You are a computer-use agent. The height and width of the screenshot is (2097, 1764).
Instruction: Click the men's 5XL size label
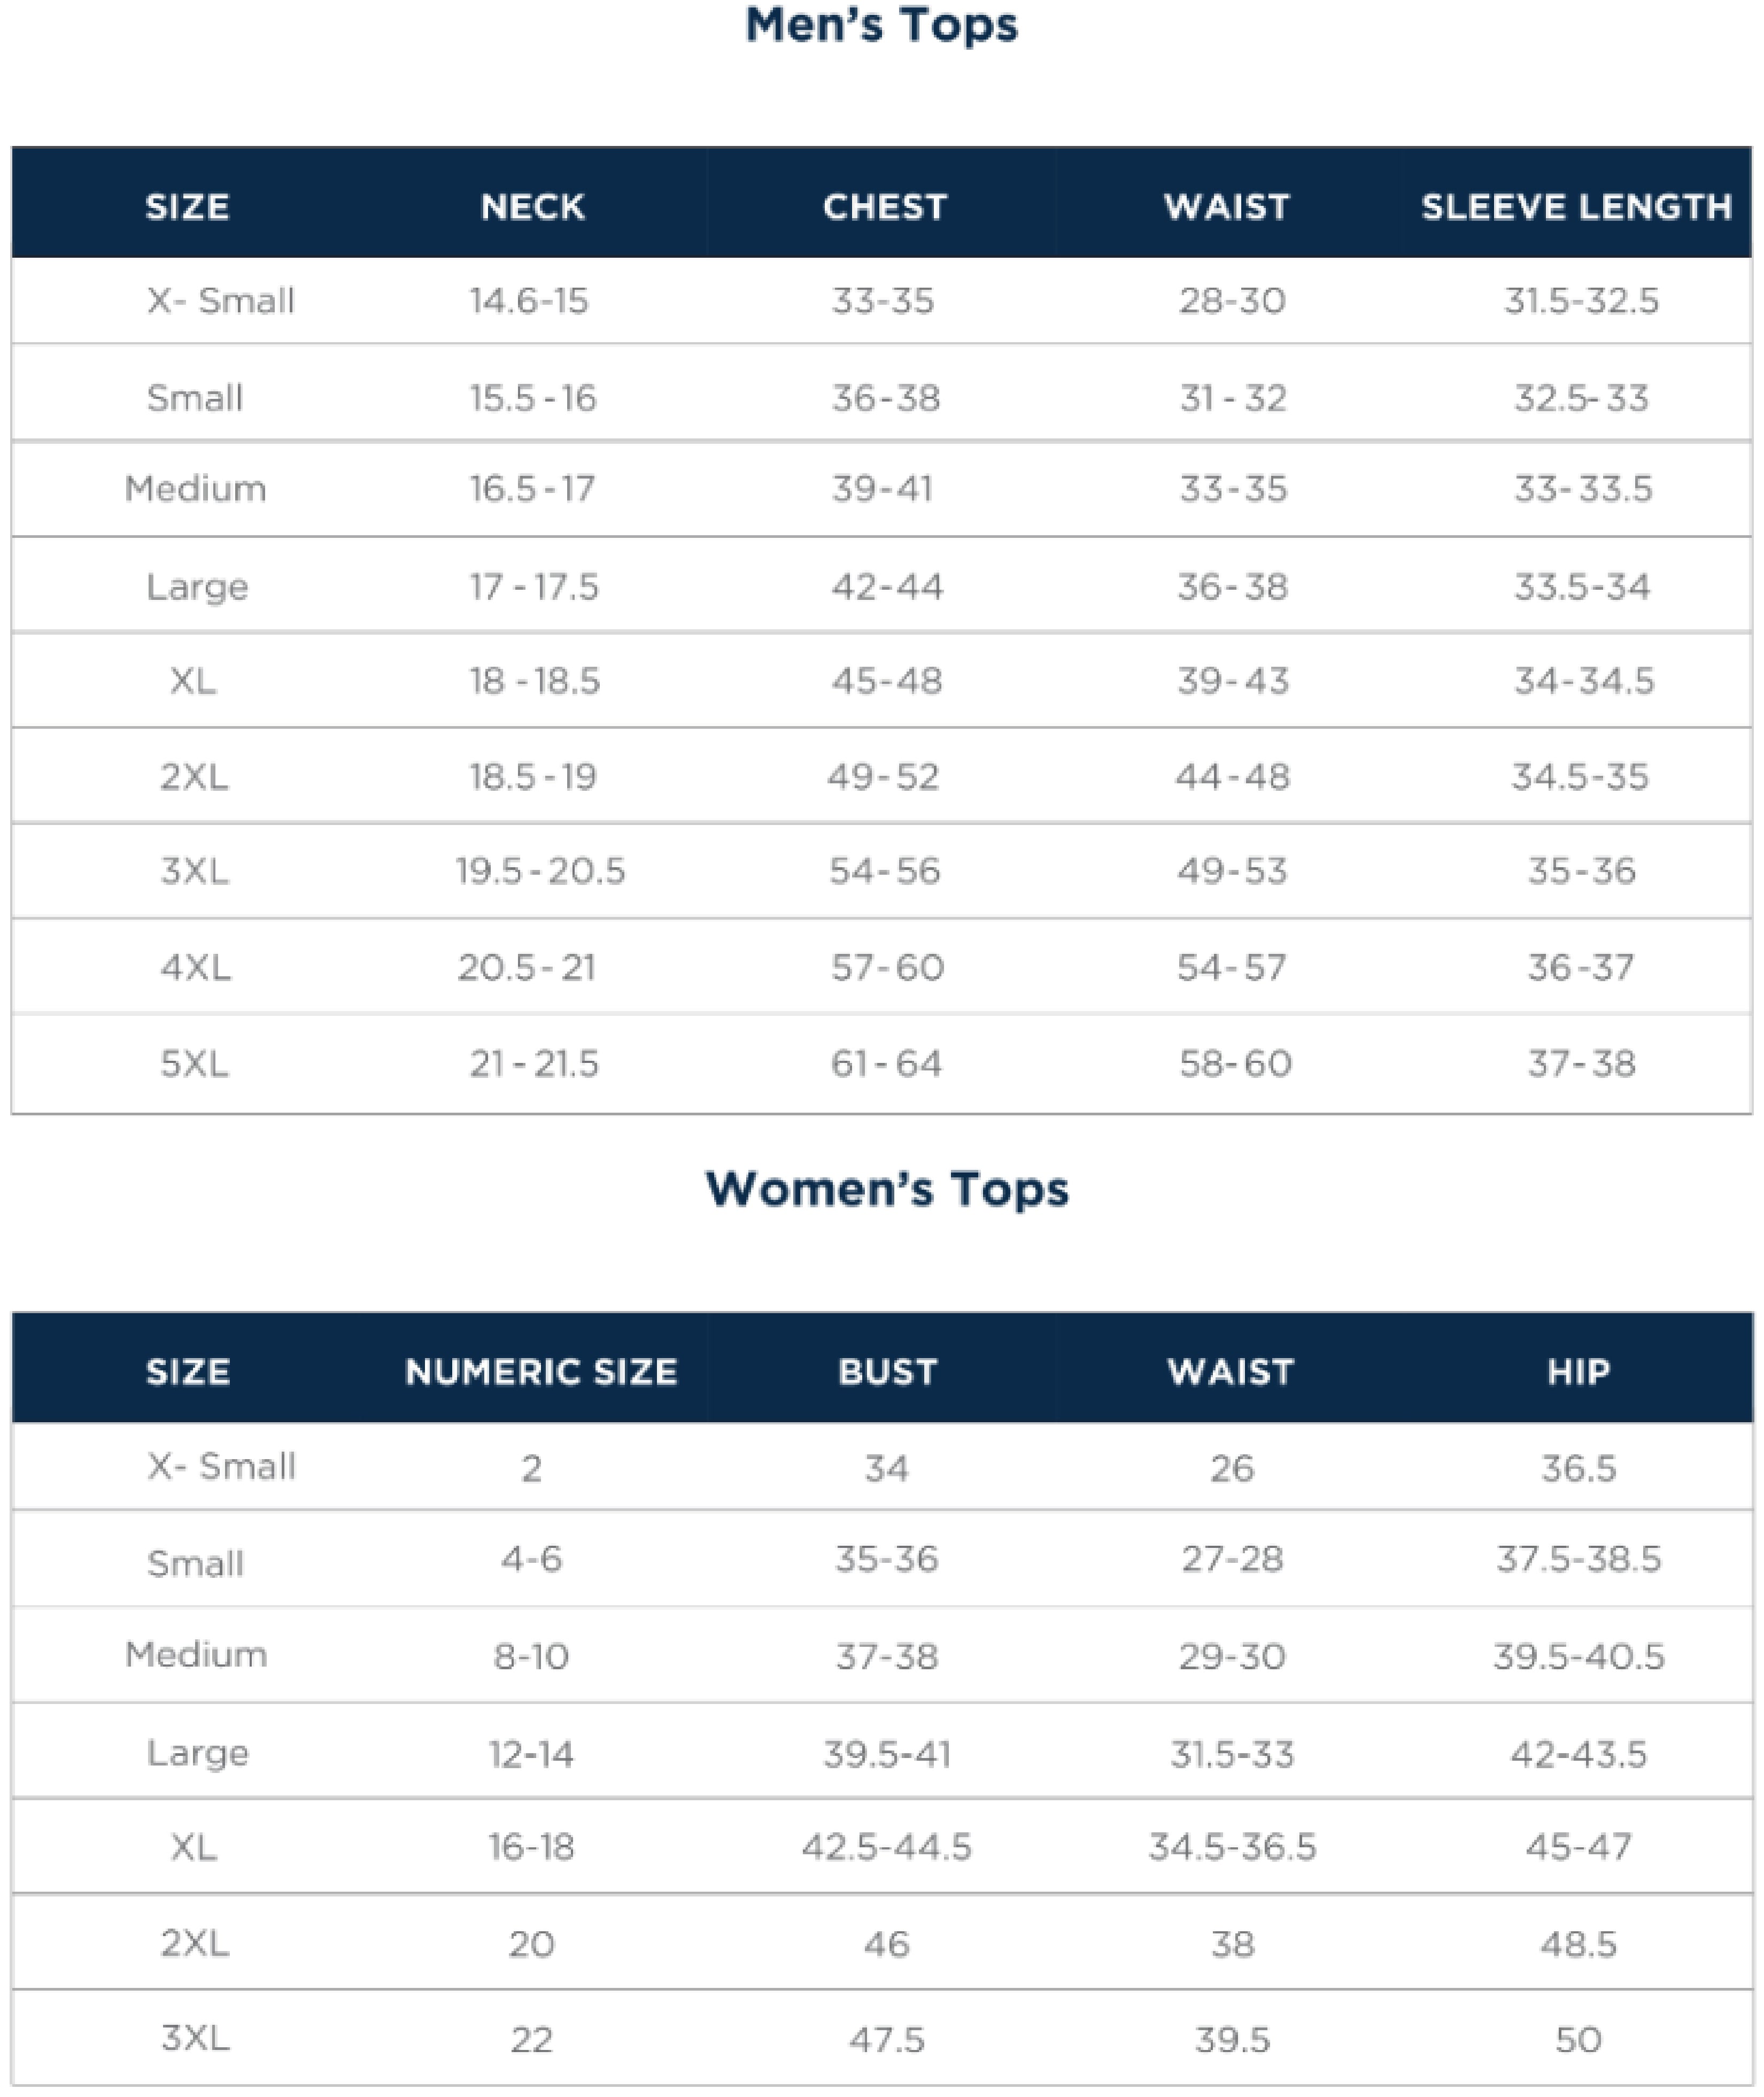[195, 1063]
